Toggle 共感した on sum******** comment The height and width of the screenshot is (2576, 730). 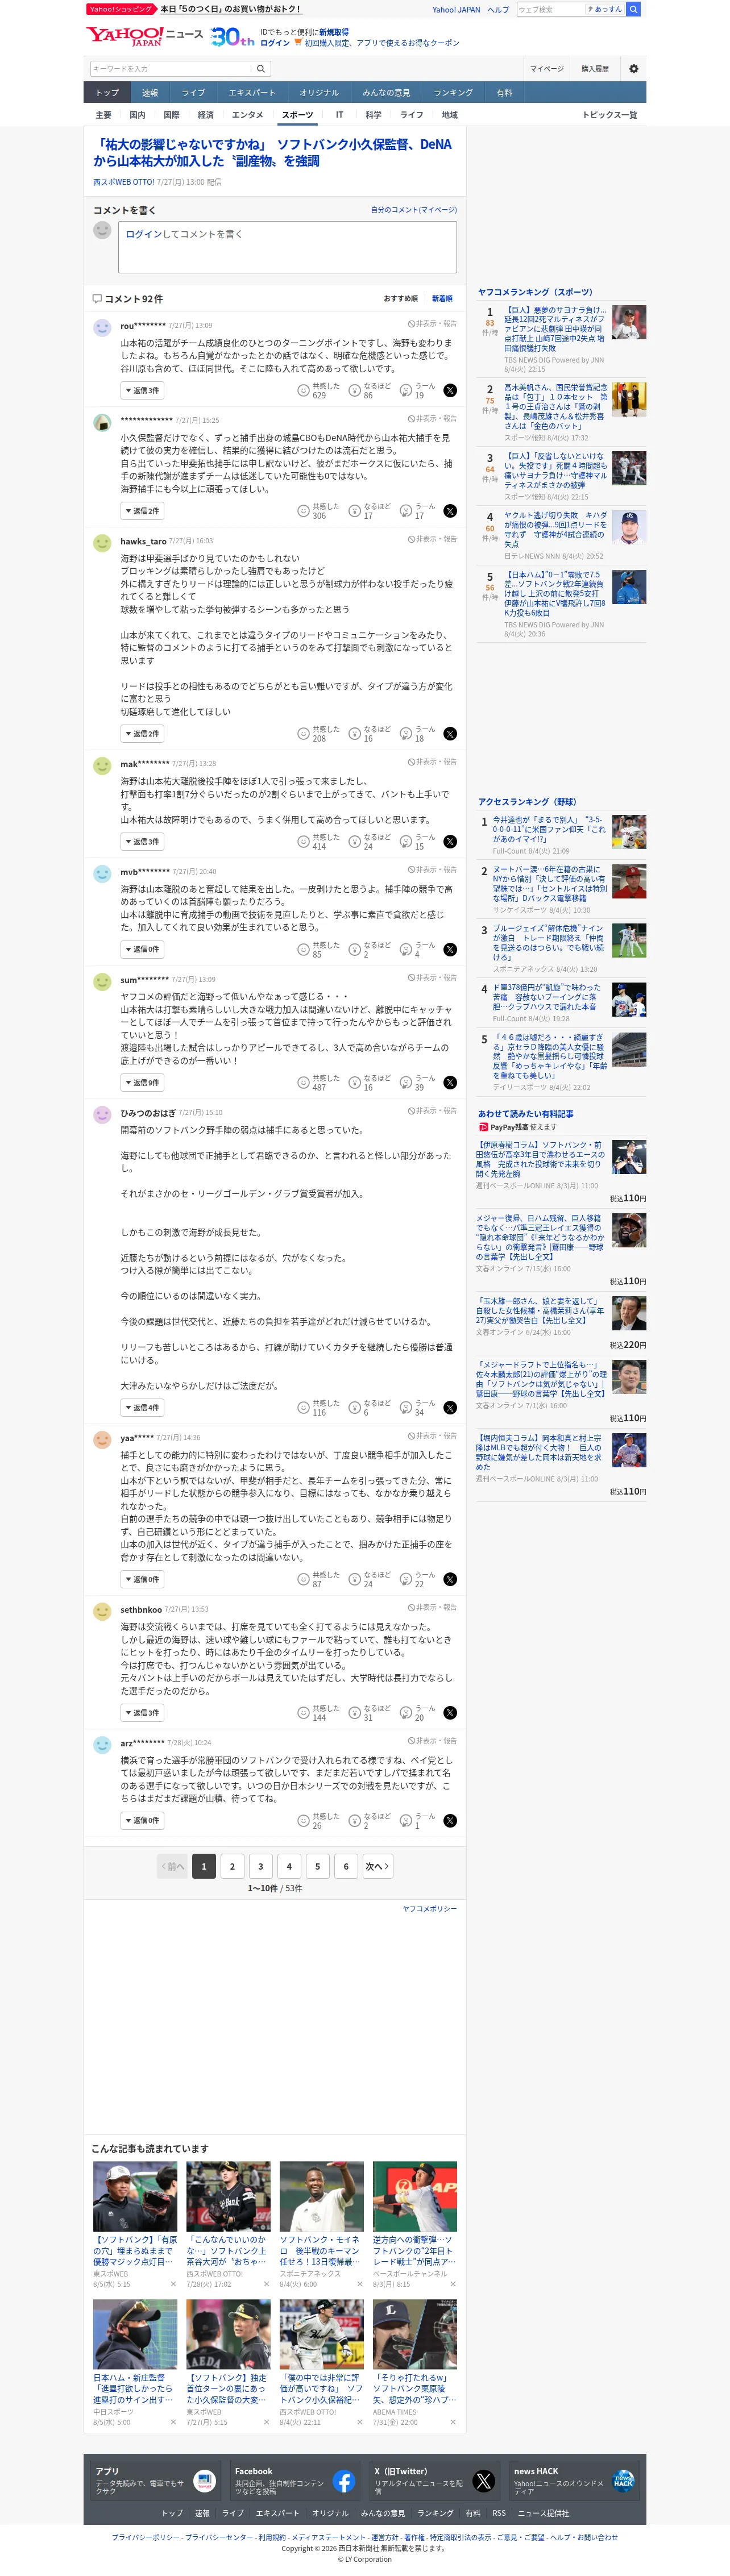318,1083
